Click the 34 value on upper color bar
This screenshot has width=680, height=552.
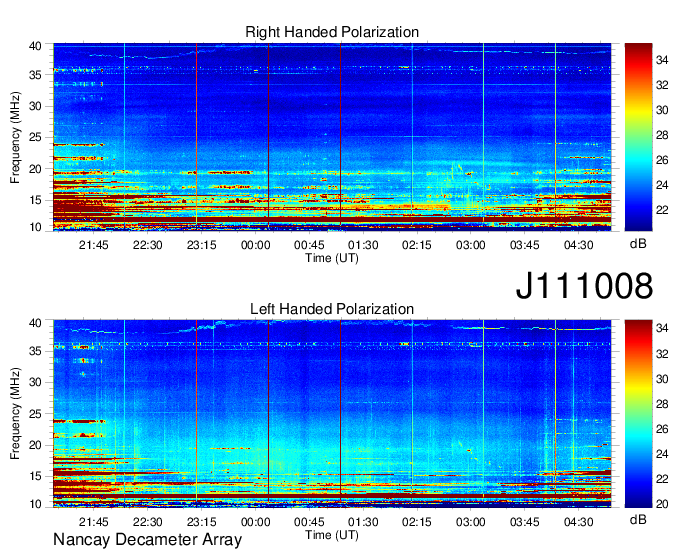[662, 60]
